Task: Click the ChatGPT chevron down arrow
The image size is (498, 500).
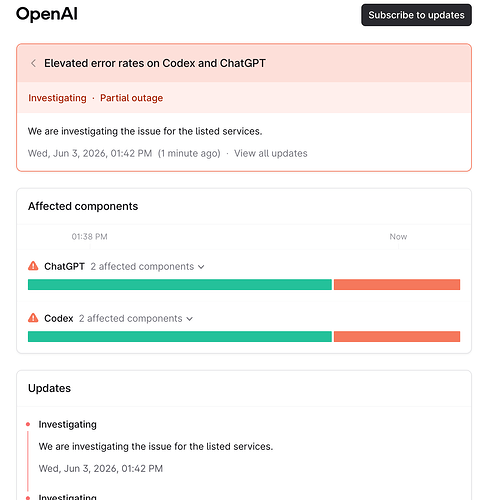Action: (201, 267)
